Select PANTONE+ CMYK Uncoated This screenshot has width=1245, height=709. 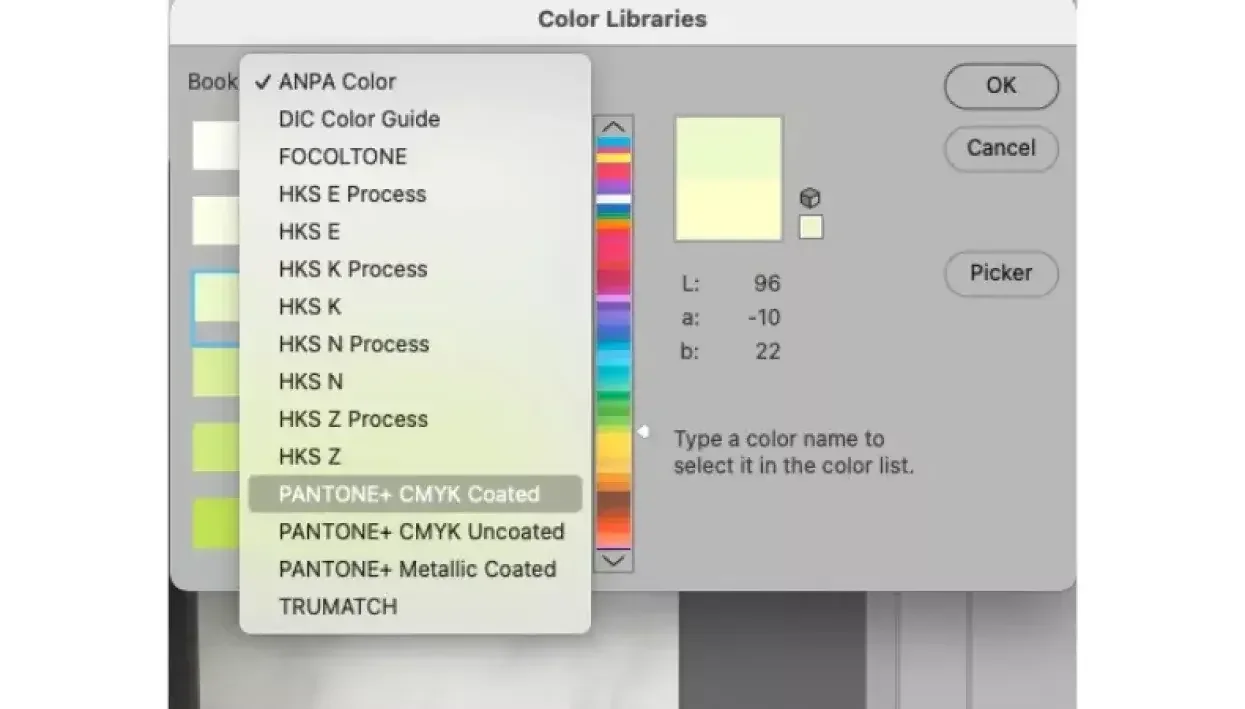421,532
